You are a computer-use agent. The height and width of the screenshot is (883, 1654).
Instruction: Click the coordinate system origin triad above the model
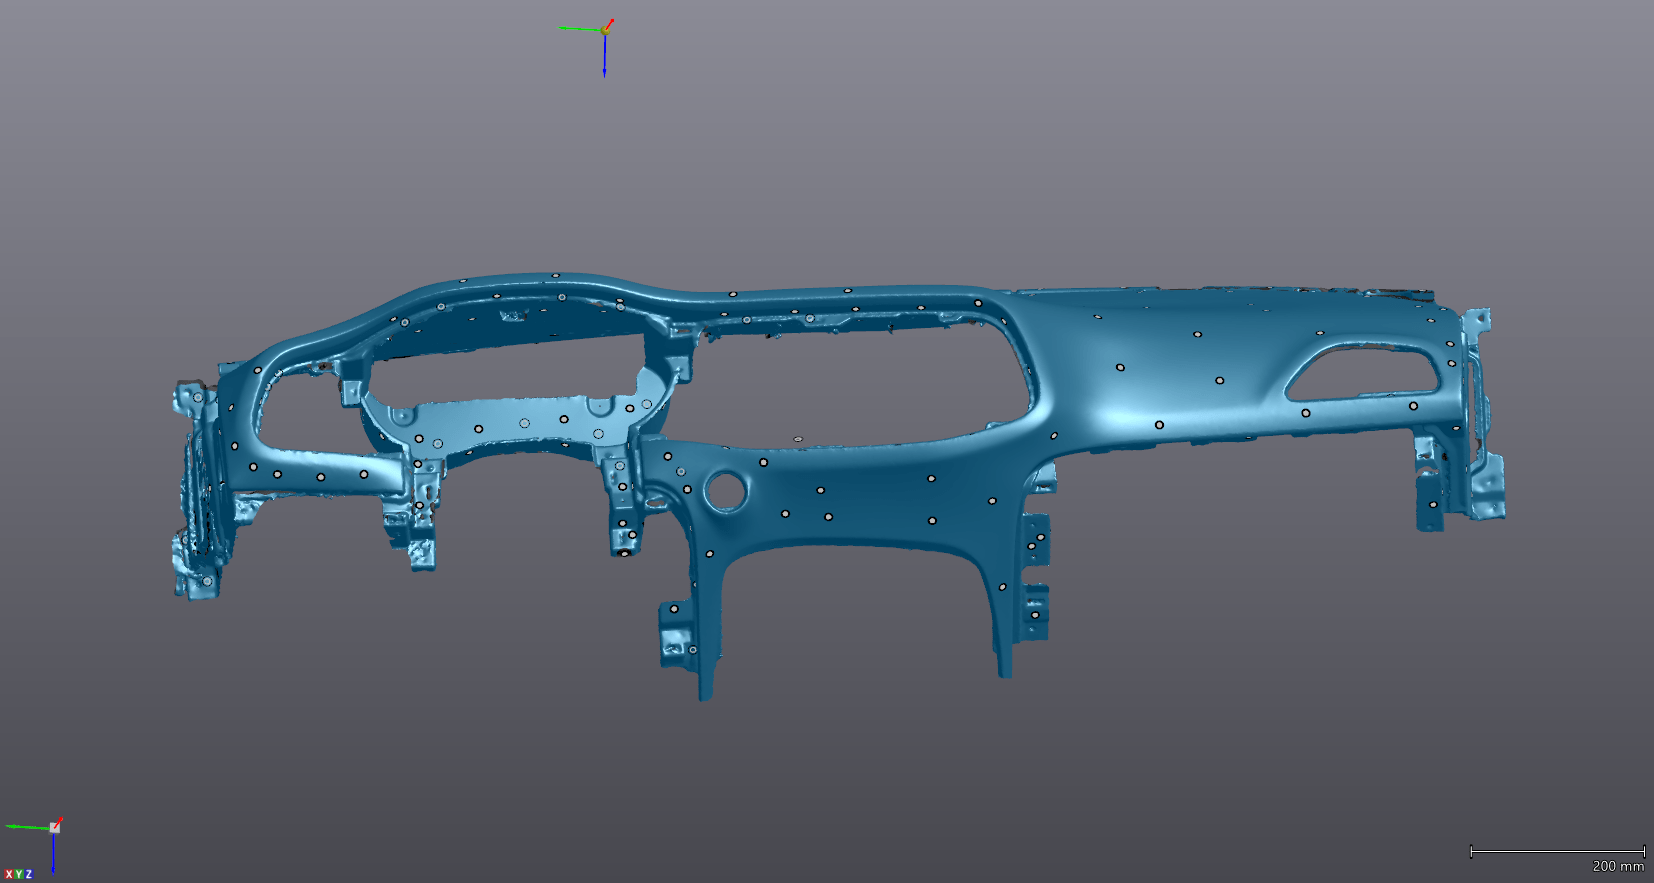(x=604, y=31)
